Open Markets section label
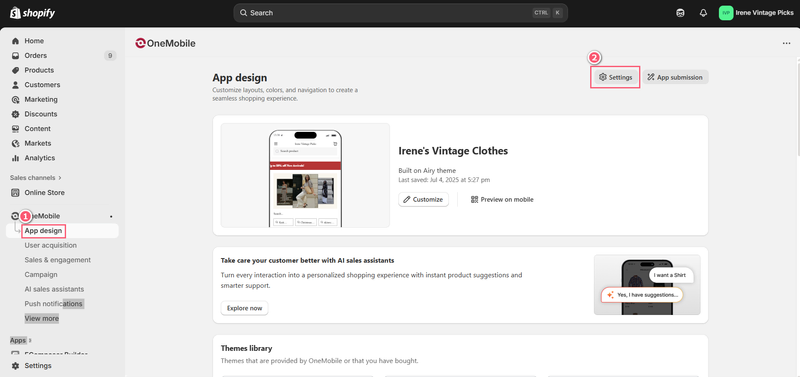 [38, 143]
